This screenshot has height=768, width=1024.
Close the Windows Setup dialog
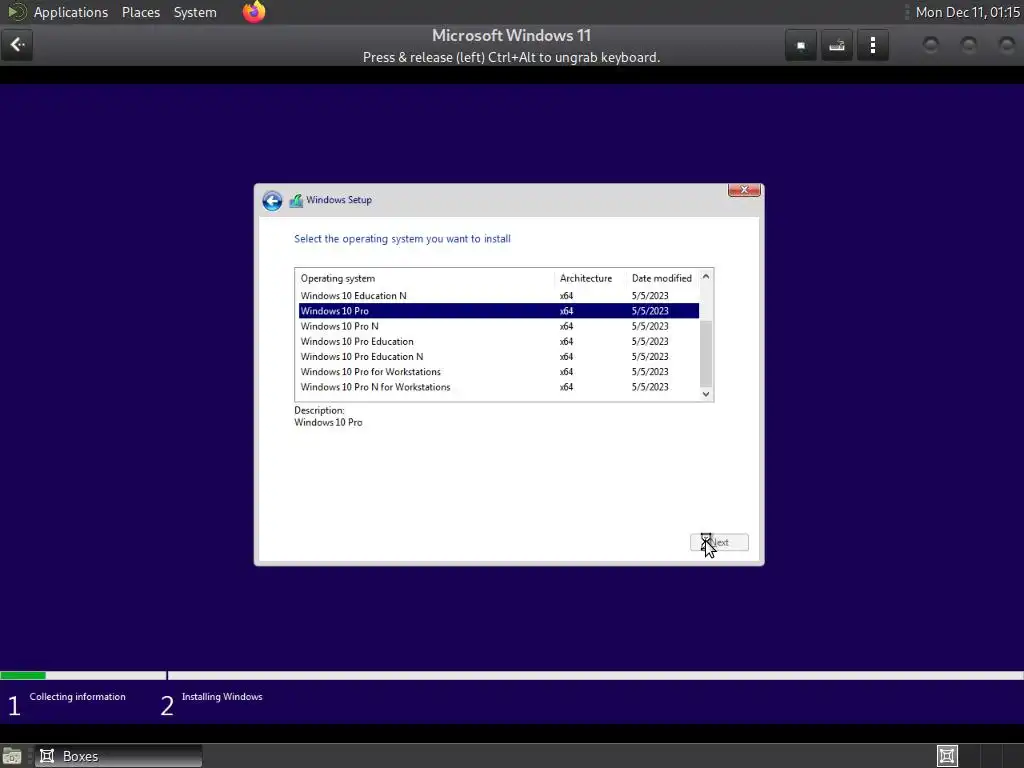click(744, 190)
